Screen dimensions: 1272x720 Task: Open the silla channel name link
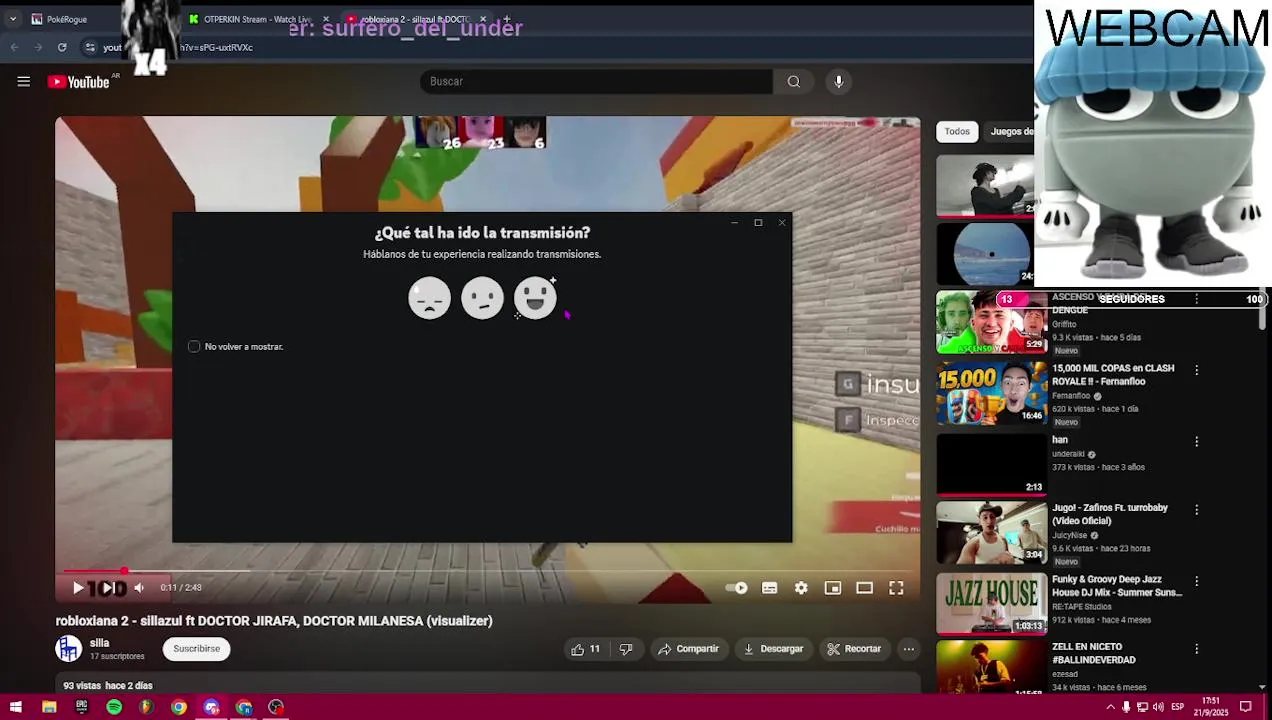99,643
